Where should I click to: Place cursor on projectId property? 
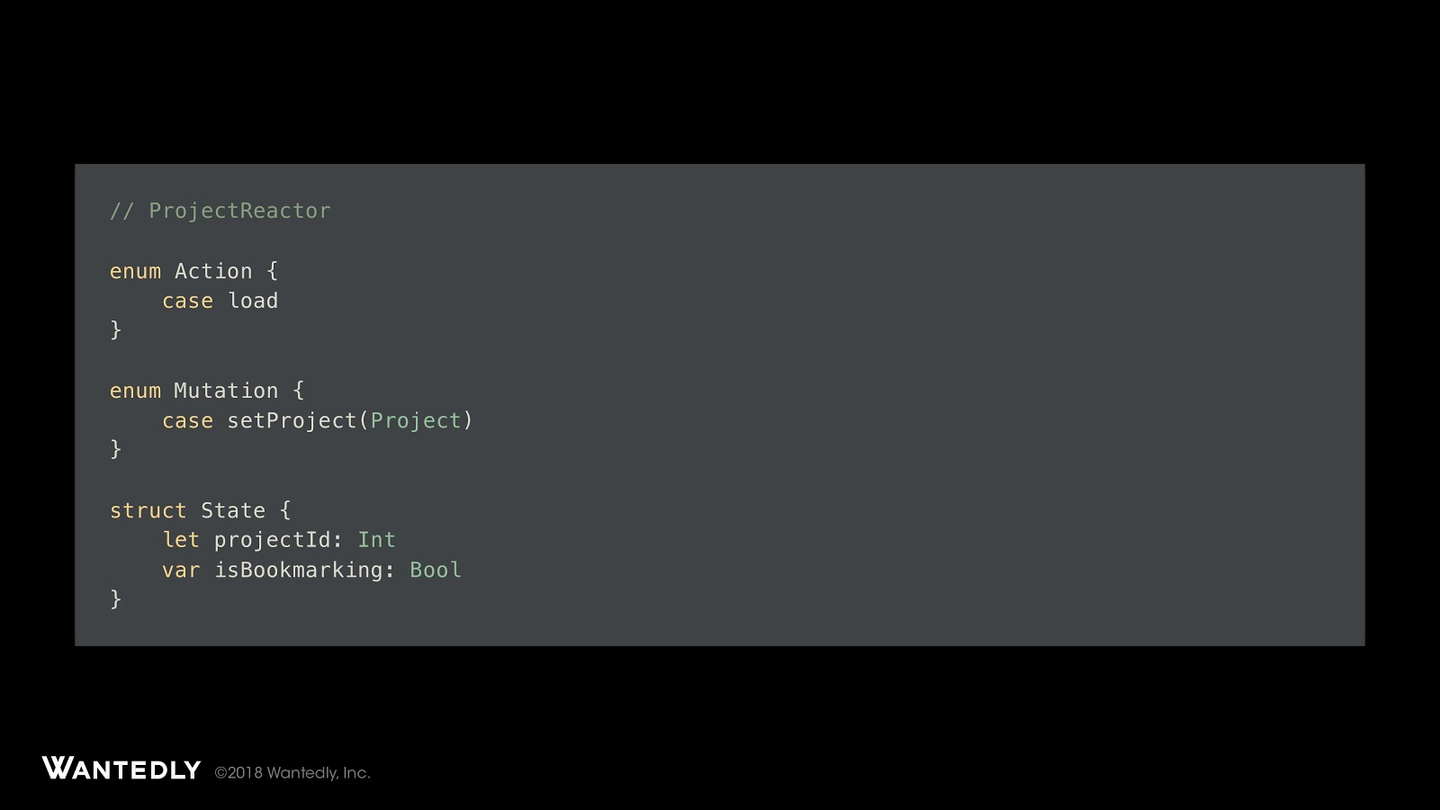pyautogui.click(x=272, y=540)
